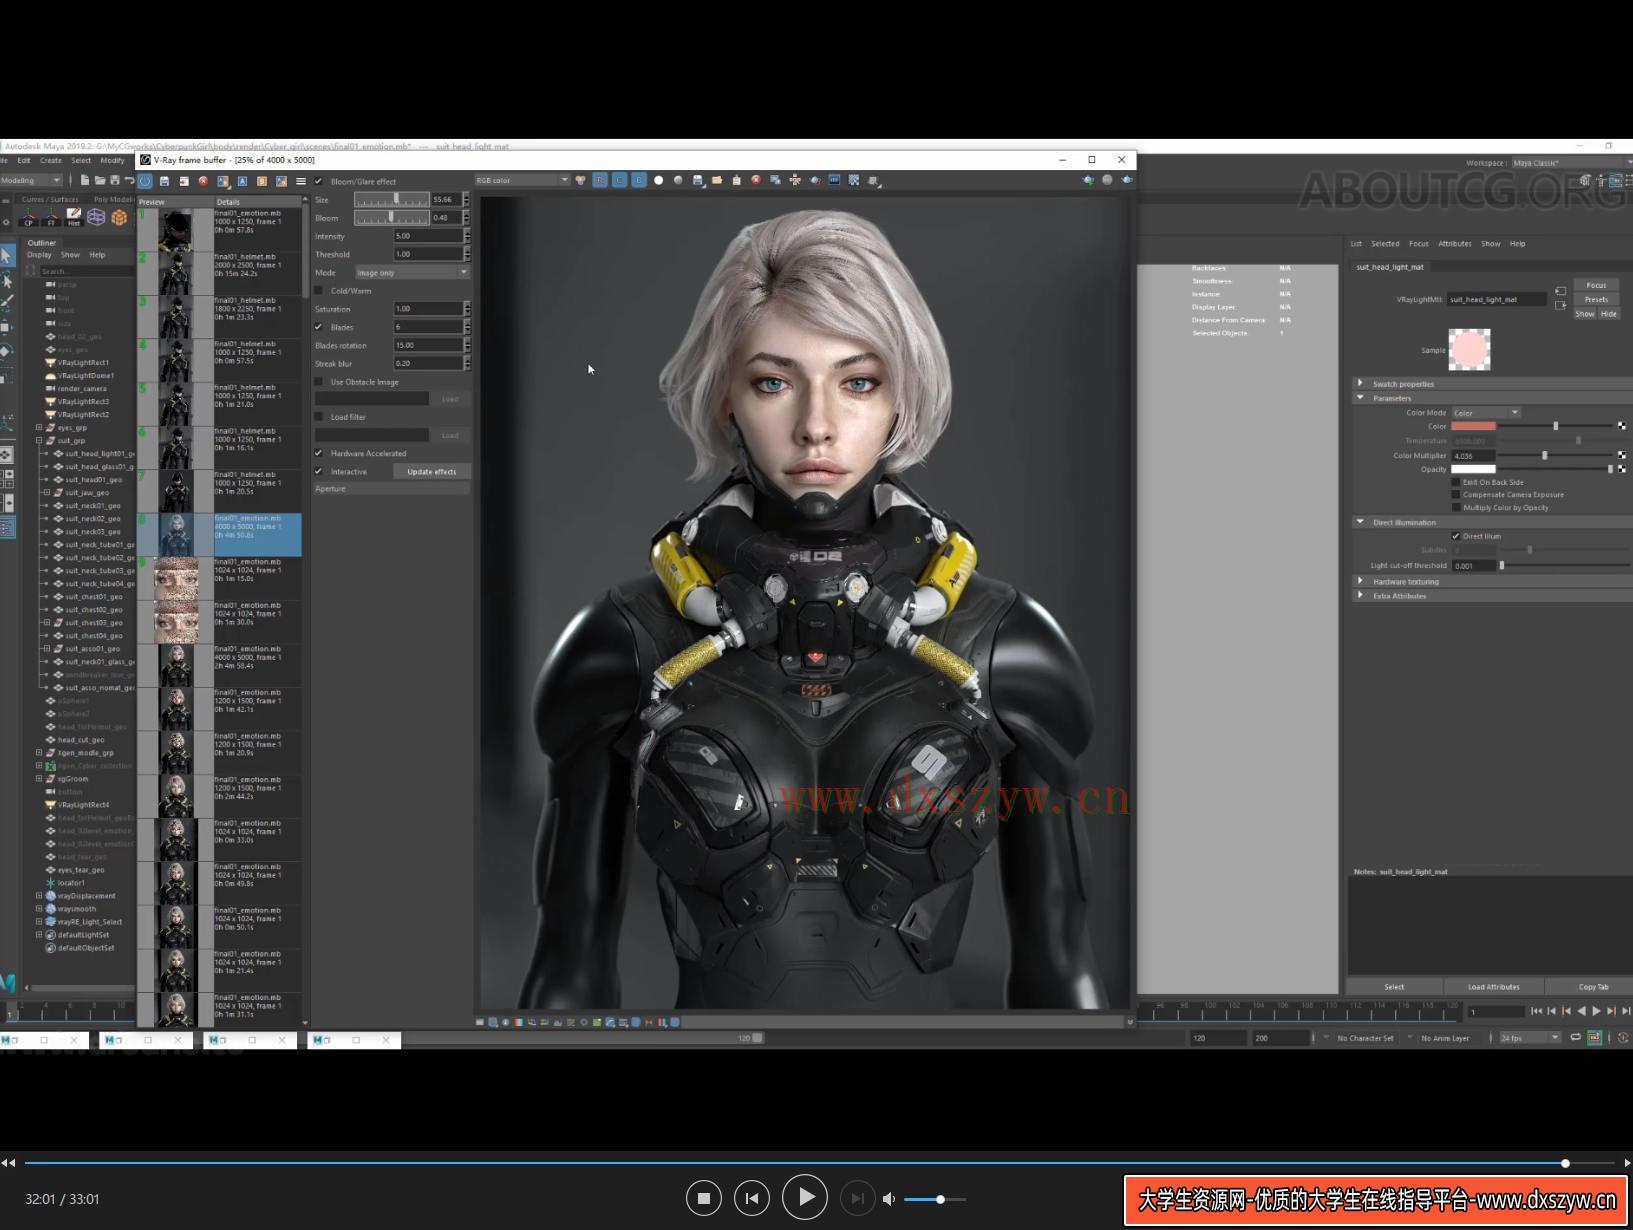Click the Update effects button

pos(431,471)
